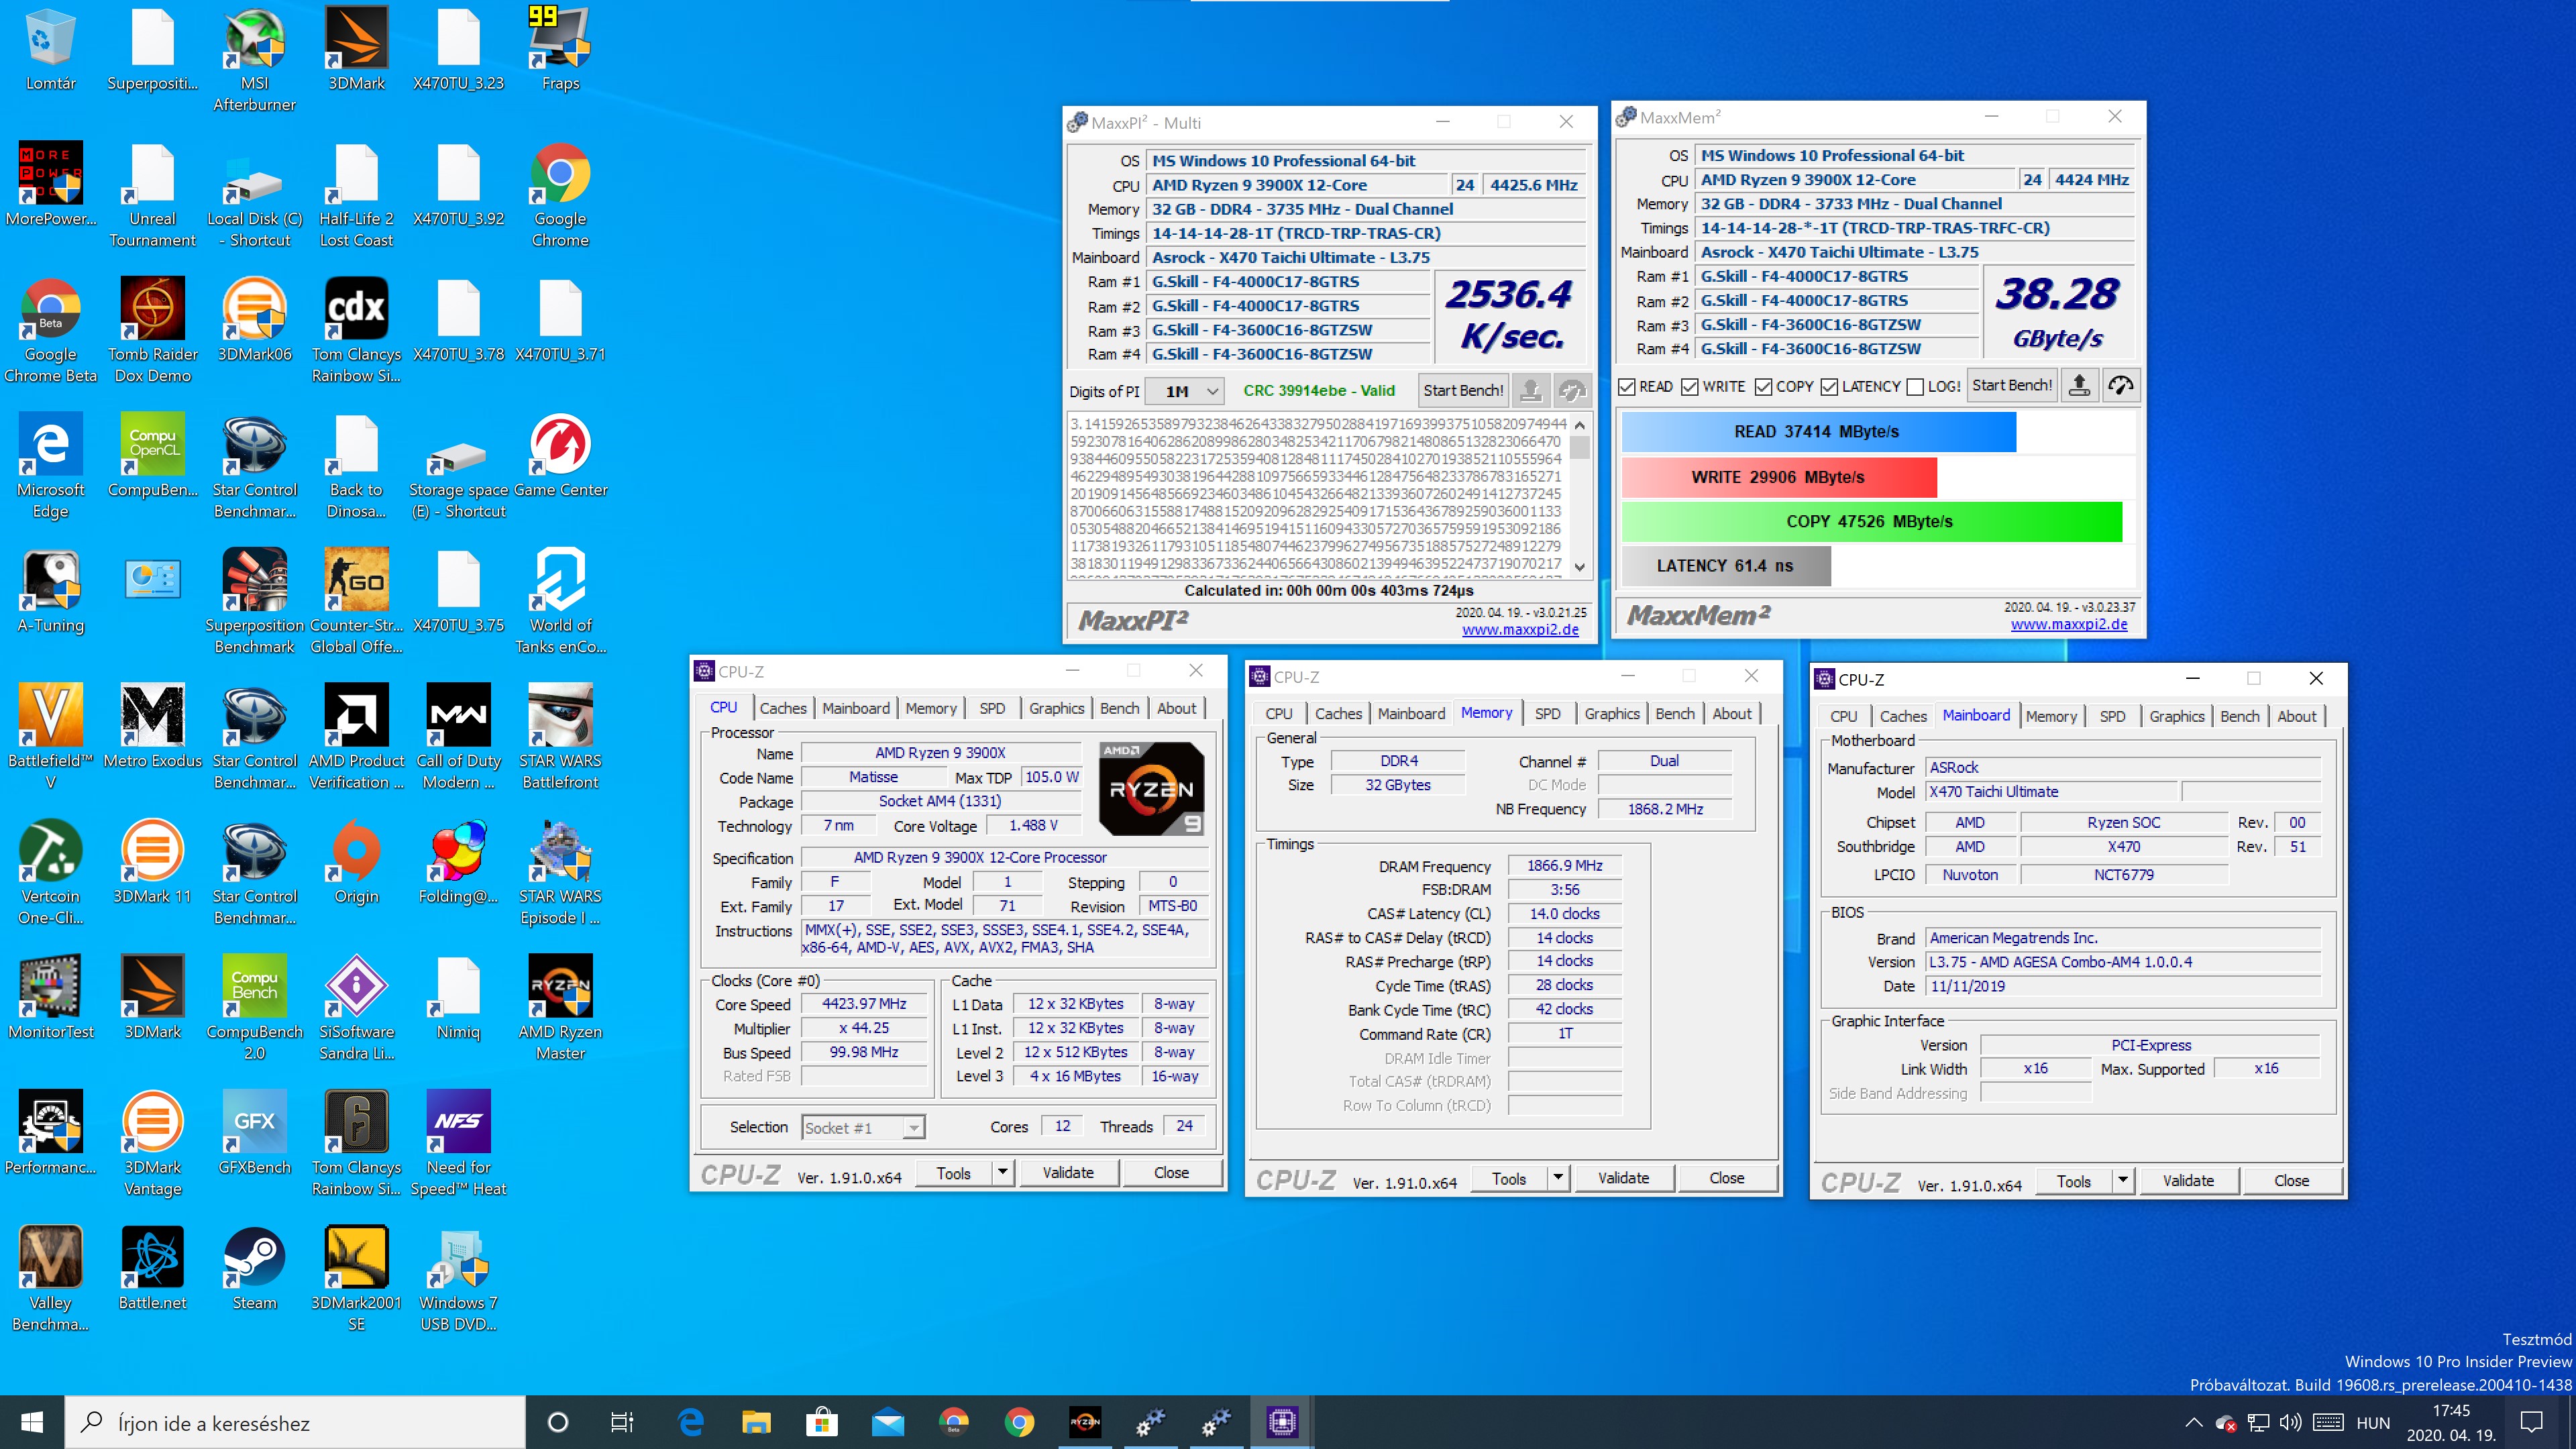The height and width of the screenshot is (1449, 2576).
Task: Open Microsoft Edge desktop icon
Action: [x=50, y=467]
